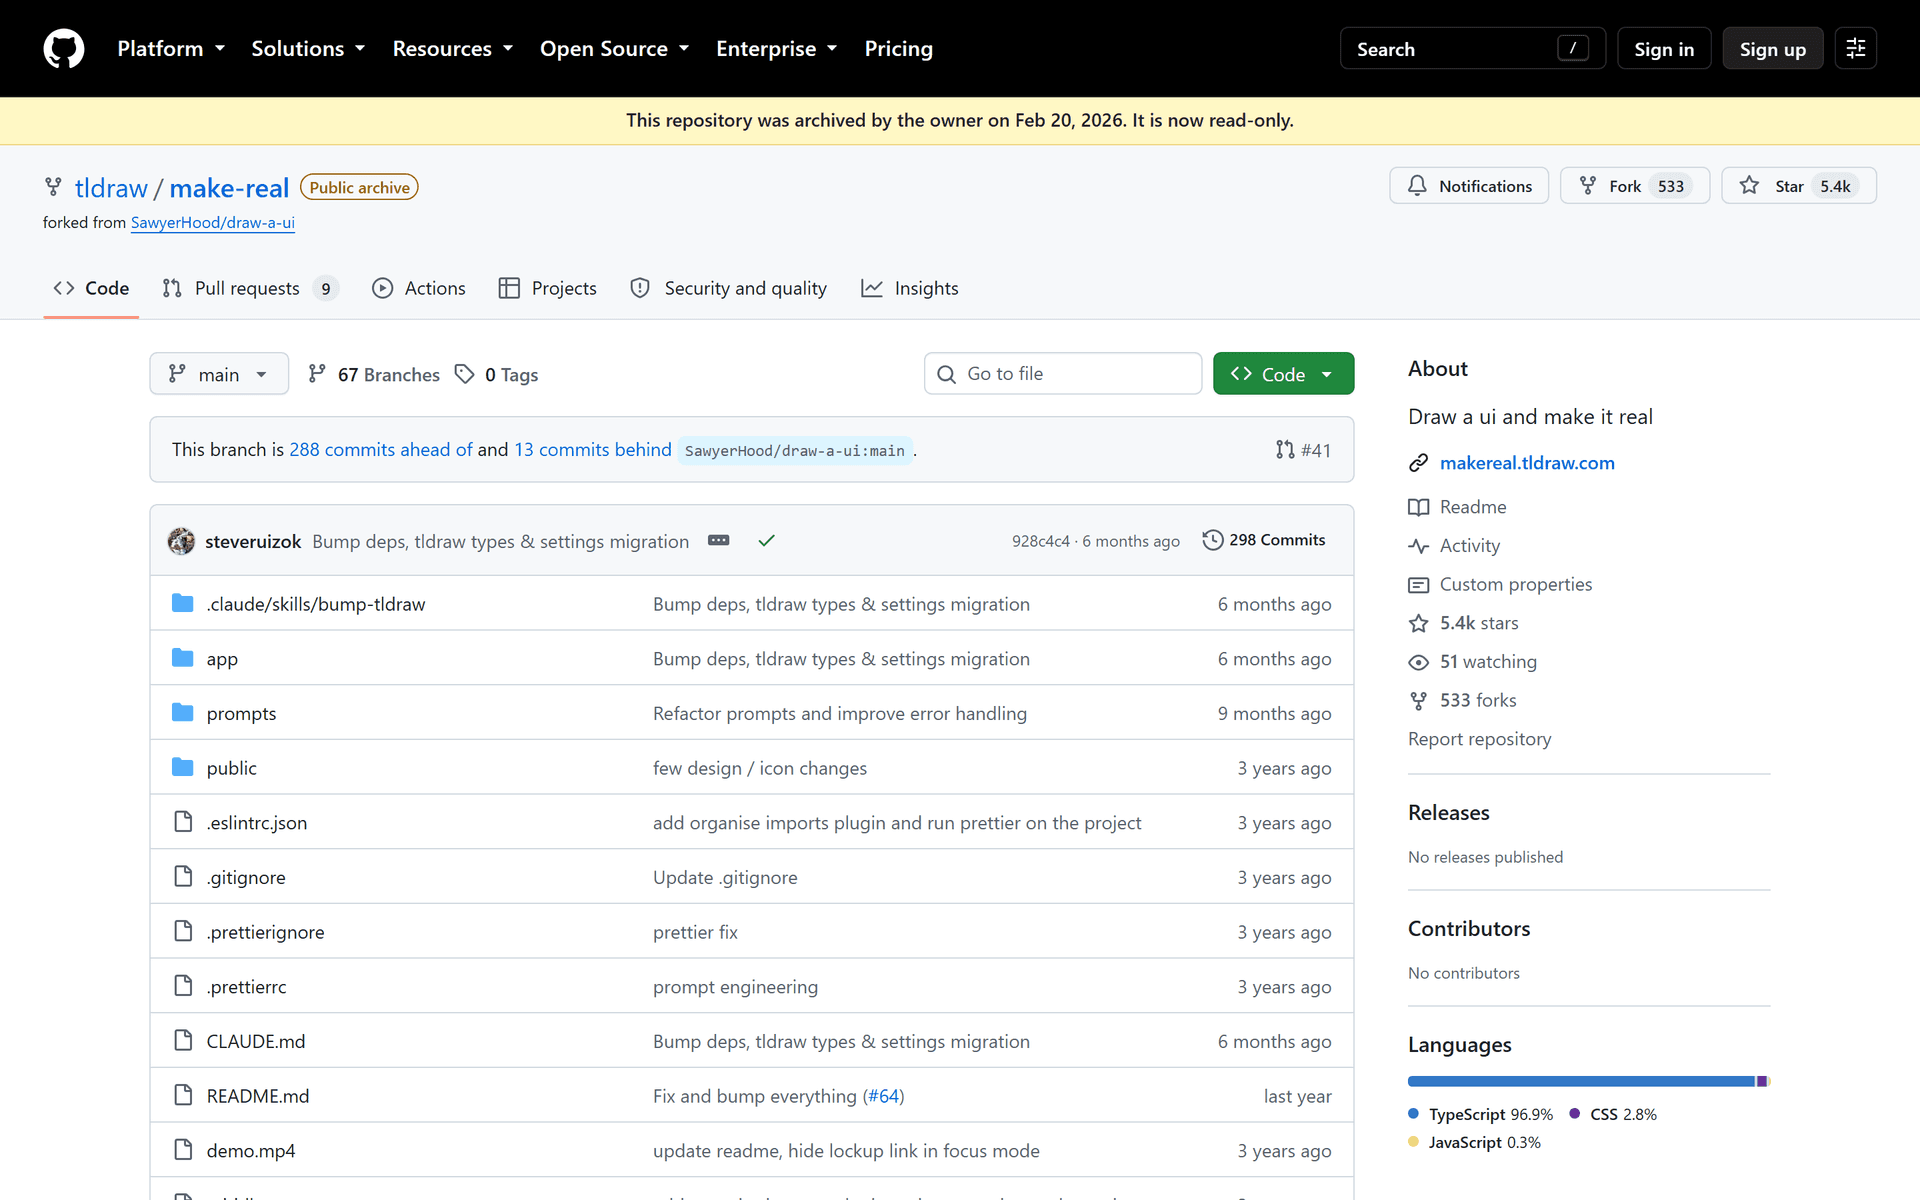Click the Fork button
This screenshot has height=1200, width=1920.
coord(1635,186)
